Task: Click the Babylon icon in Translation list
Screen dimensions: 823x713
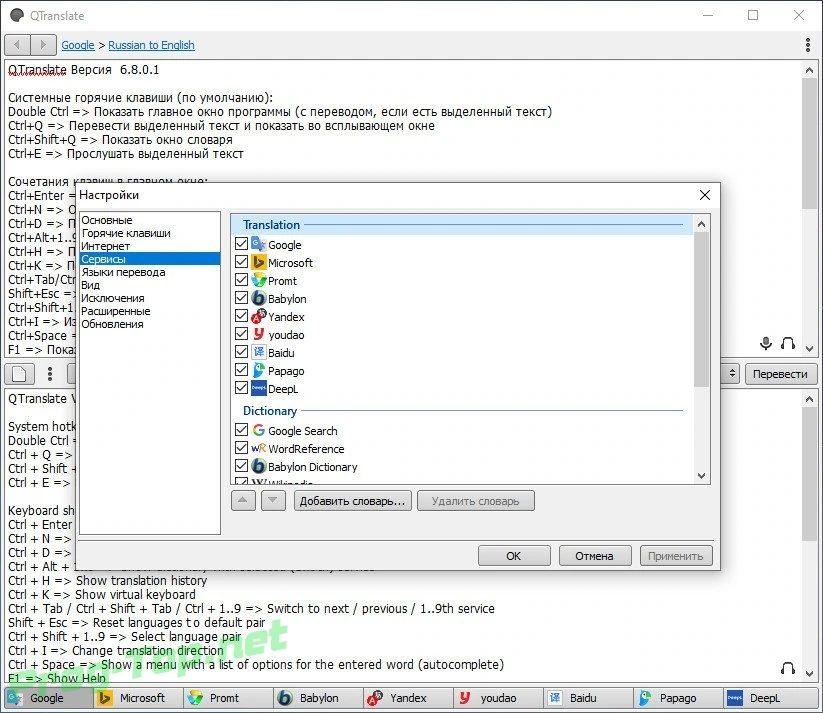Action: point(259,298)
